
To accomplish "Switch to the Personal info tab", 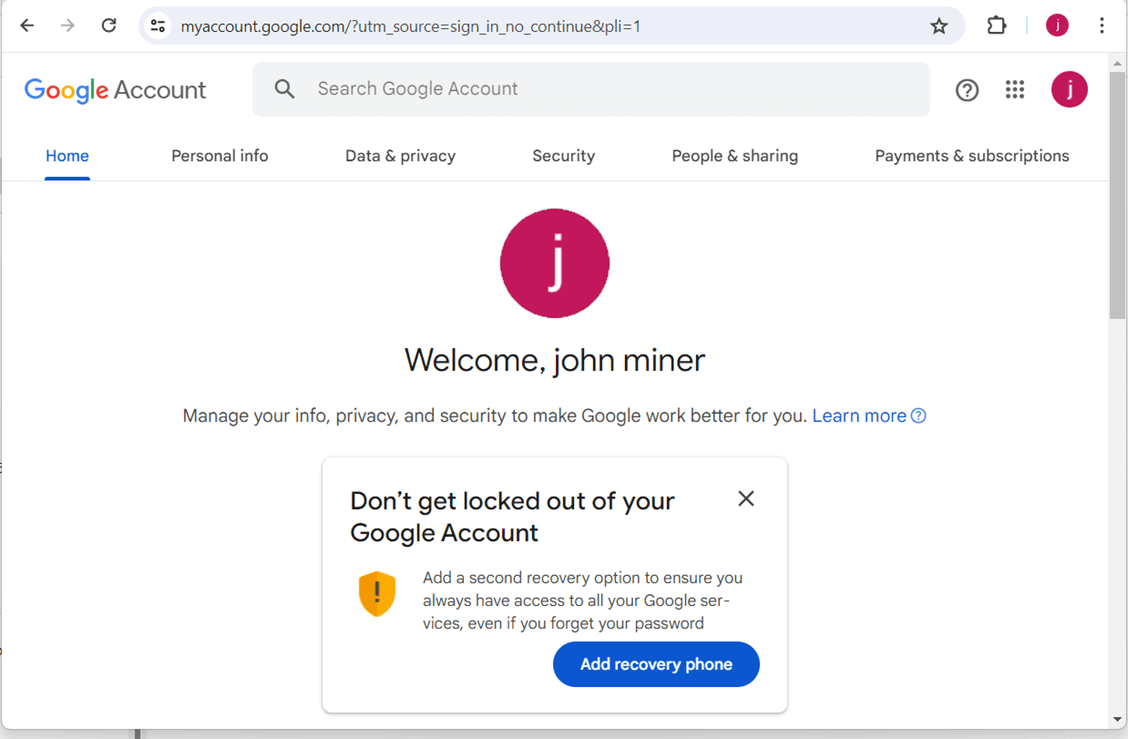I will click(220, 156).
